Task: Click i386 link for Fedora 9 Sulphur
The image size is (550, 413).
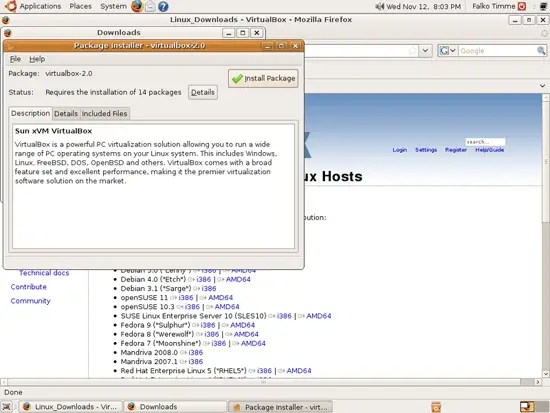Action: [208, 325]
